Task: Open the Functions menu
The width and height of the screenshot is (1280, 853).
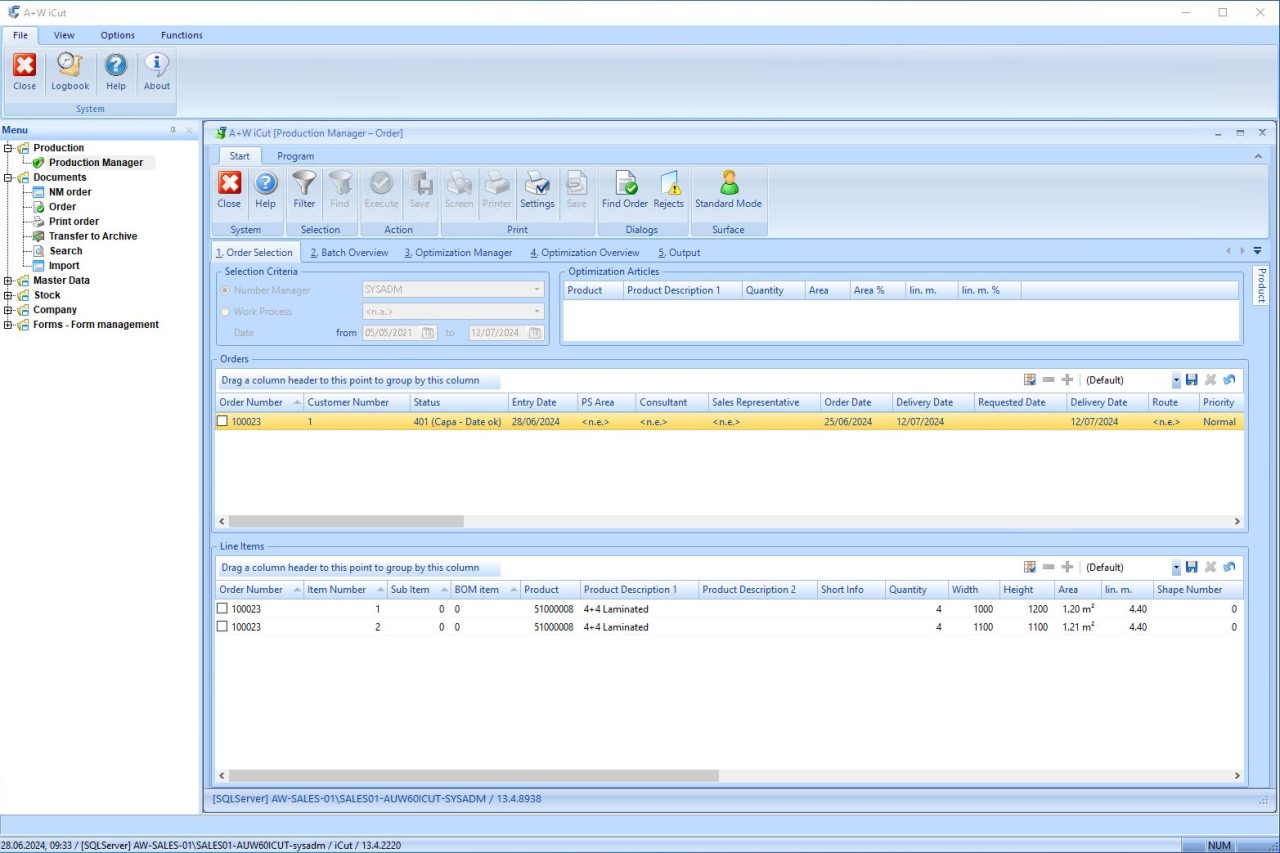Action: tap(182, 35)
